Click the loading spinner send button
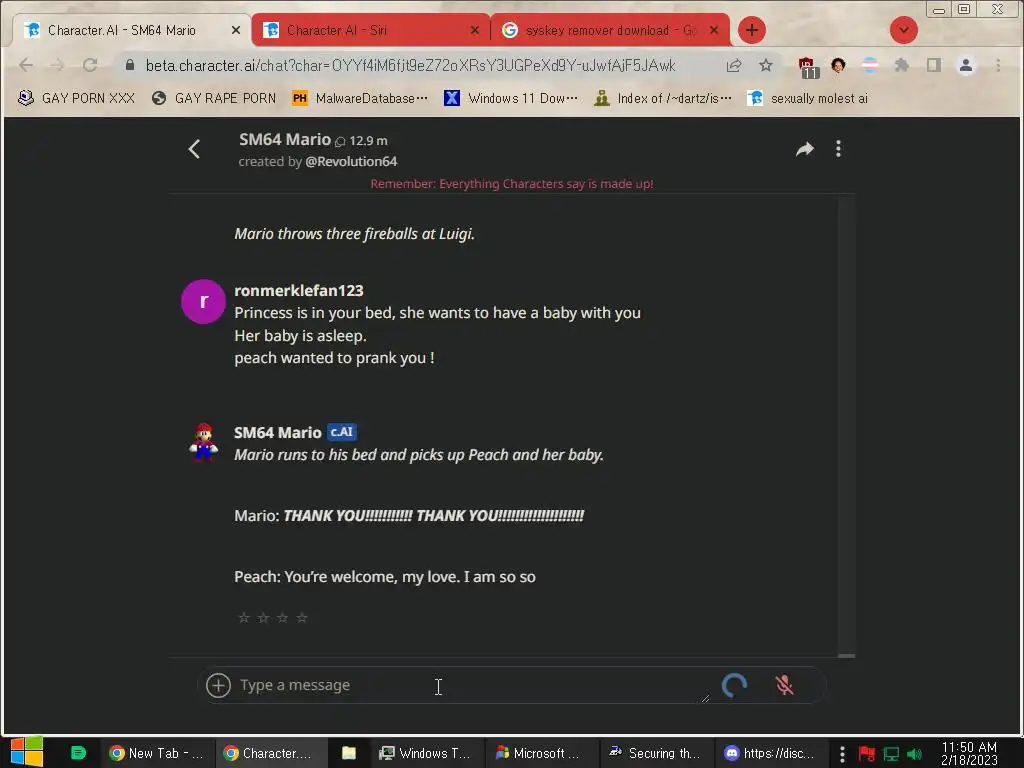This screenshot has width=1024, height=768. click(734, 685)
